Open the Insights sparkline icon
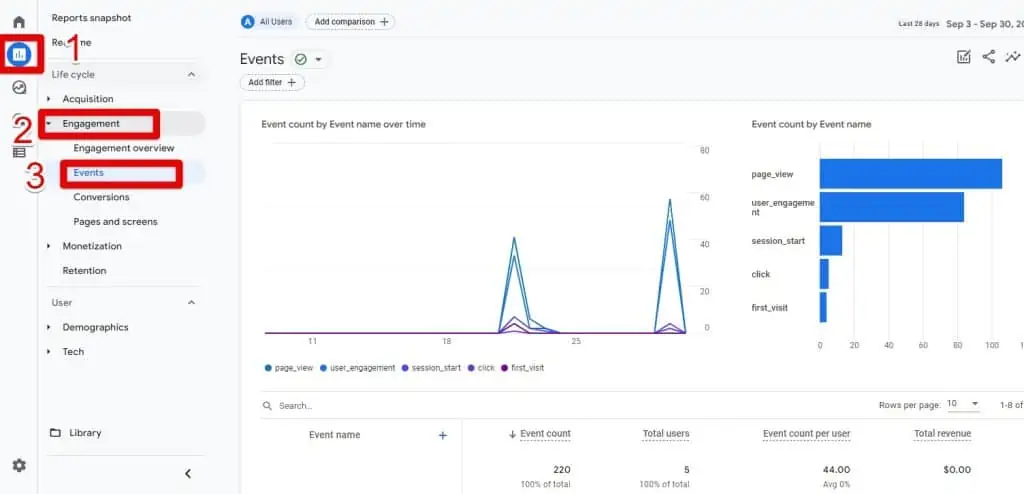The image size is (1024, 494). pyautogui.click(x=1012, y=57)
